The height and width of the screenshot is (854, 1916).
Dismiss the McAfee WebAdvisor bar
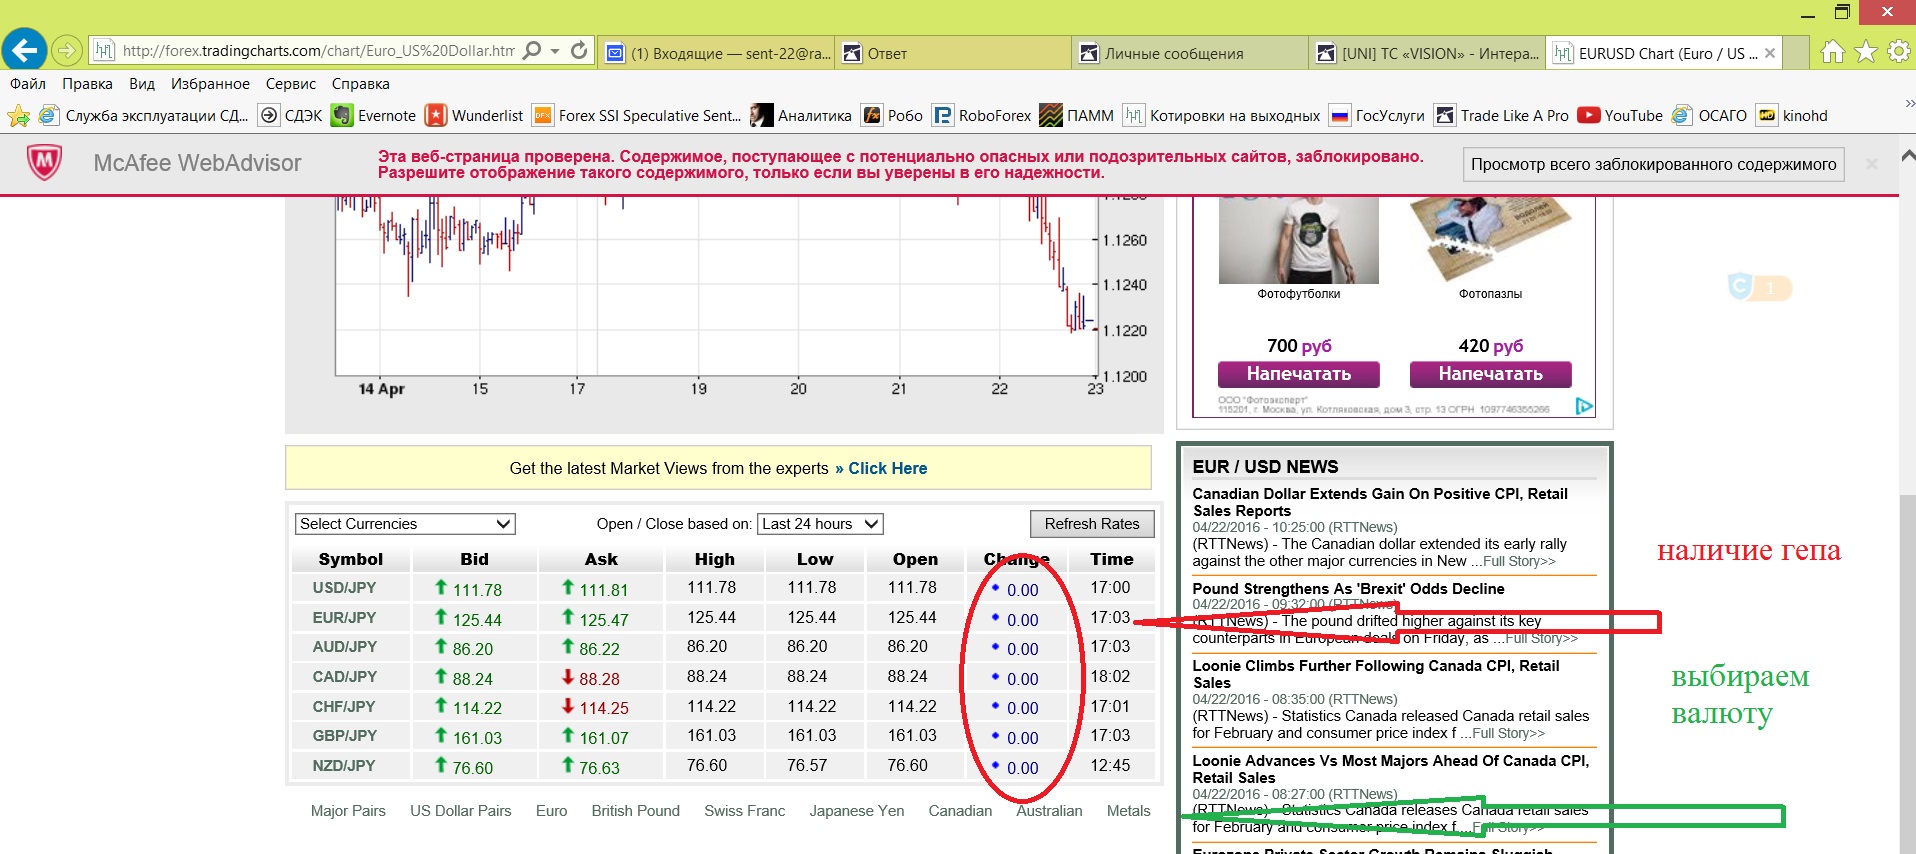(x=1872, y=164)
